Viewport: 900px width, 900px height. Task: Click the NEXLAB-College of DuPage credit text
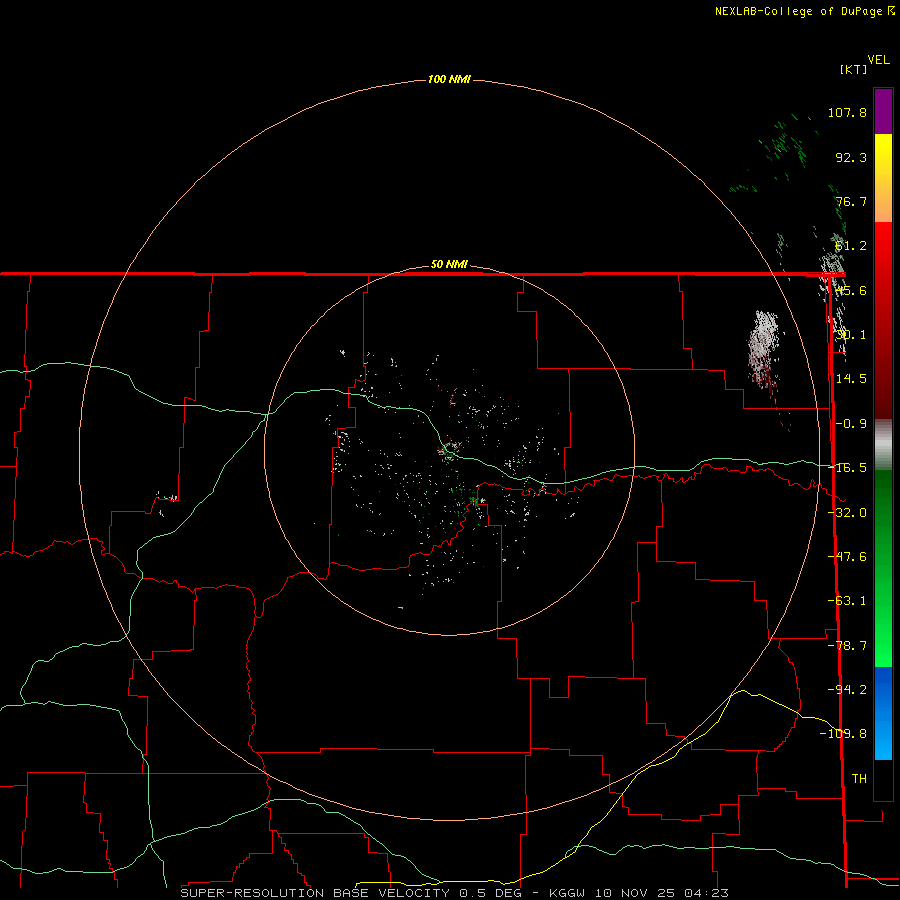pyautogui.click(x=798, y=11)
